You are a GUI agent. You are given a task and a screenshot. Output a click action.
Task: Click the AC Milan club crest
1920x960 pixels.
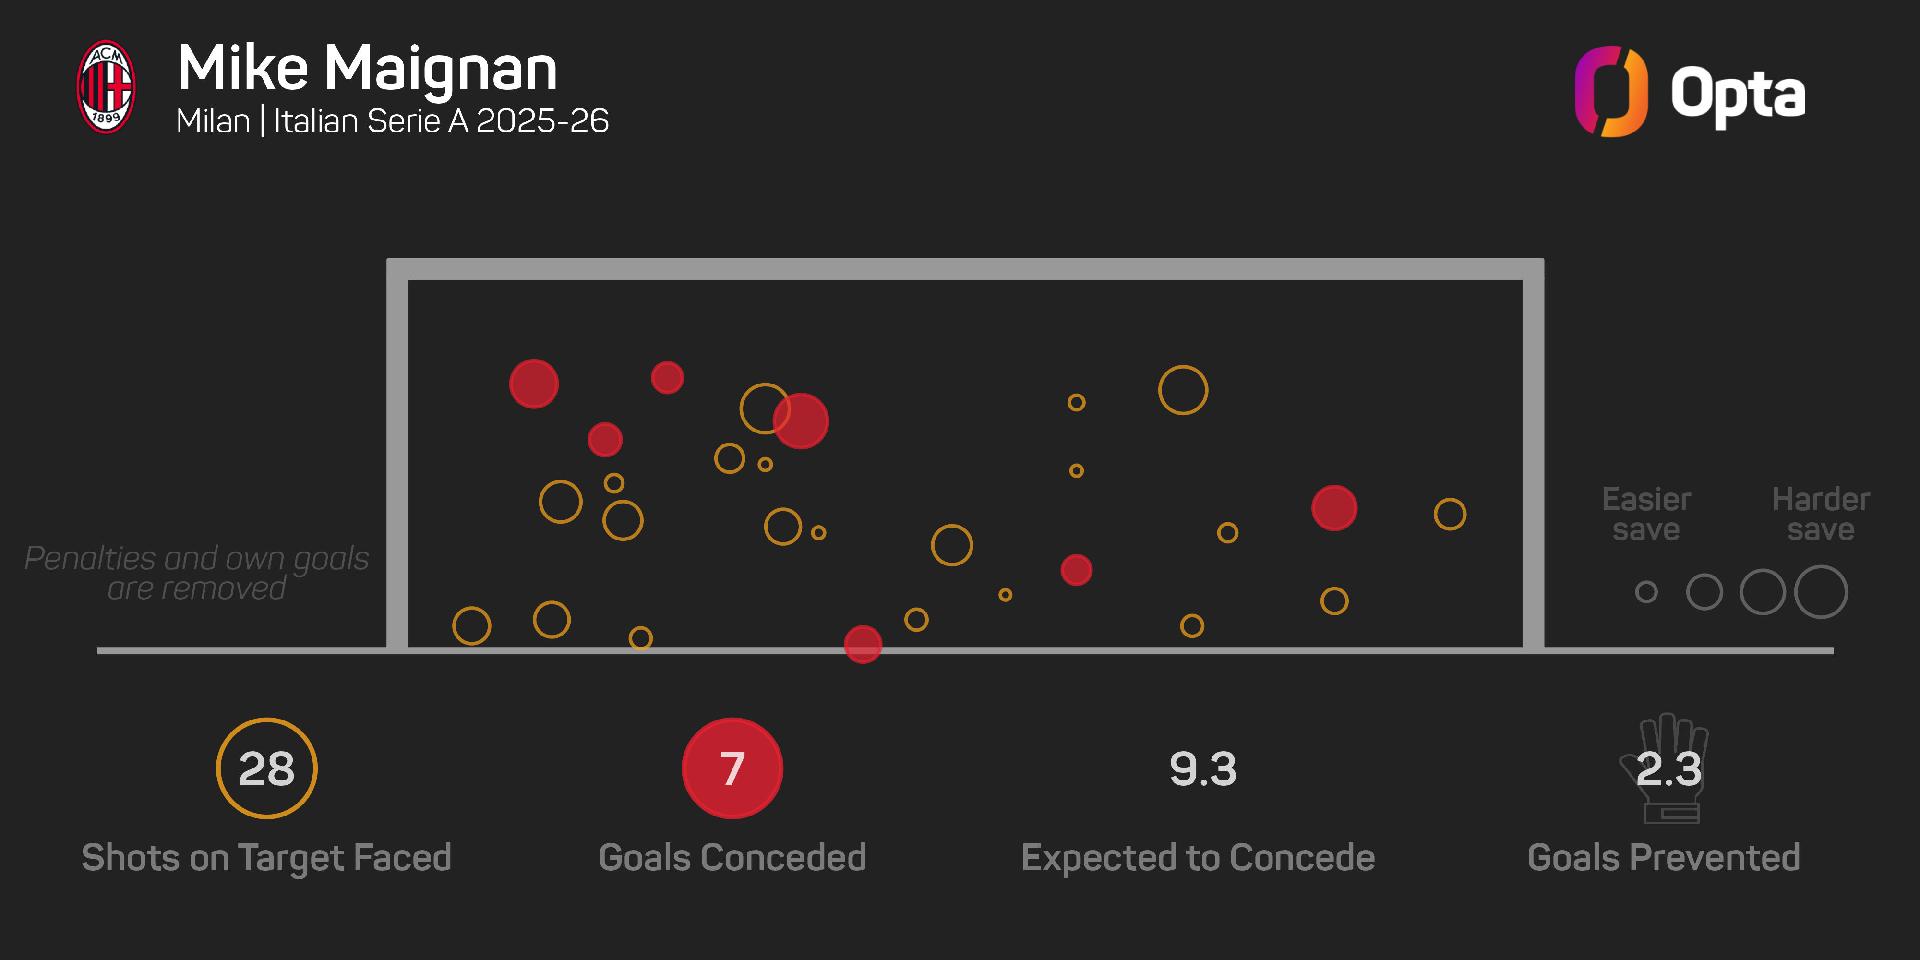(106, 88)
